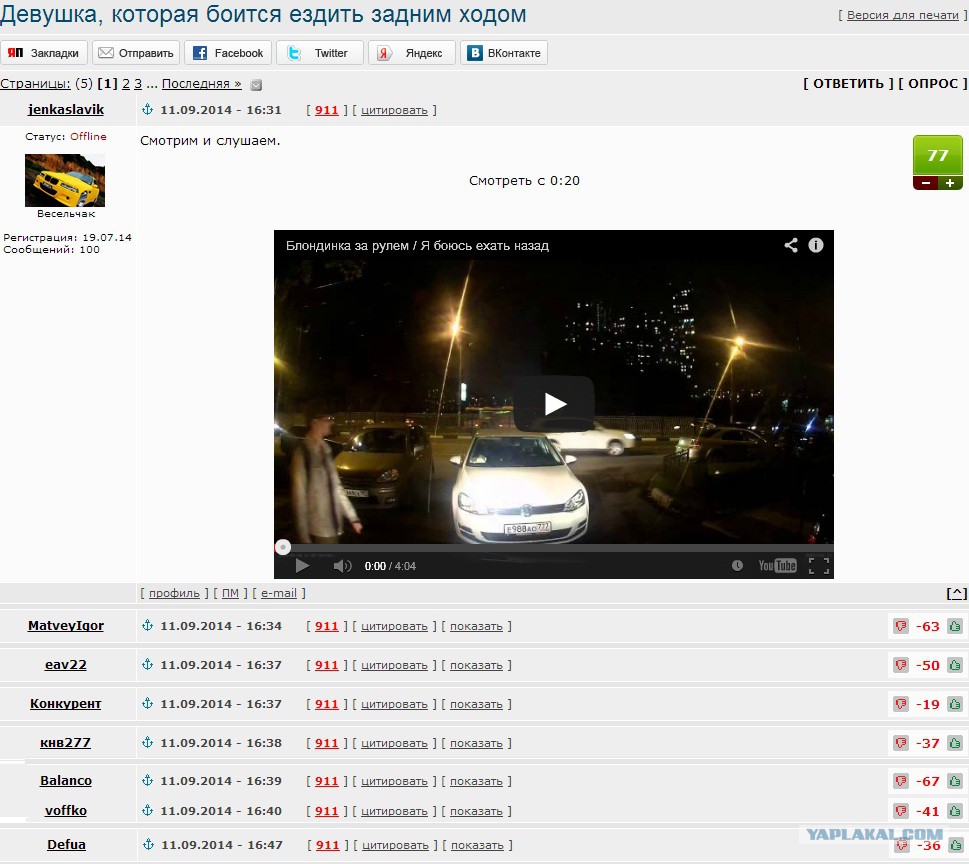Go to page 2 of thread
969x864 pixels.
[x=126, y=83]
